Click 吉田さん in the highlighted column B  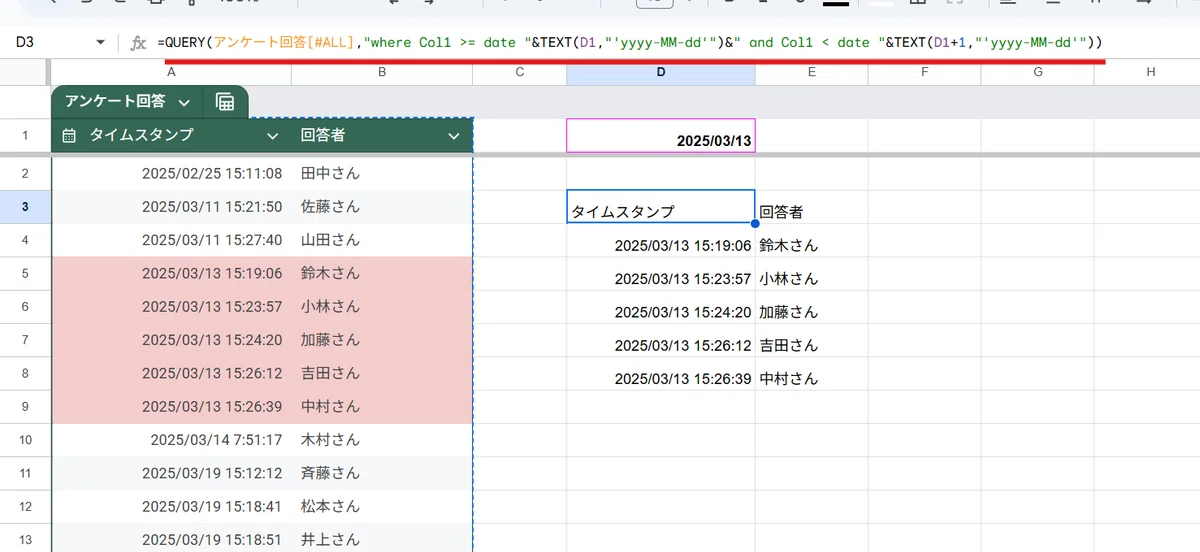tap(382, 373)
